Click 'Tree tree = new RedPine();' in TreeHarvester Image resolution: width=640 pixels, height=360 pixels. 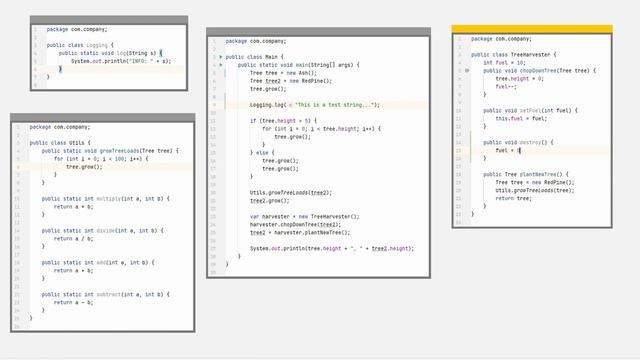click(535, 182)
